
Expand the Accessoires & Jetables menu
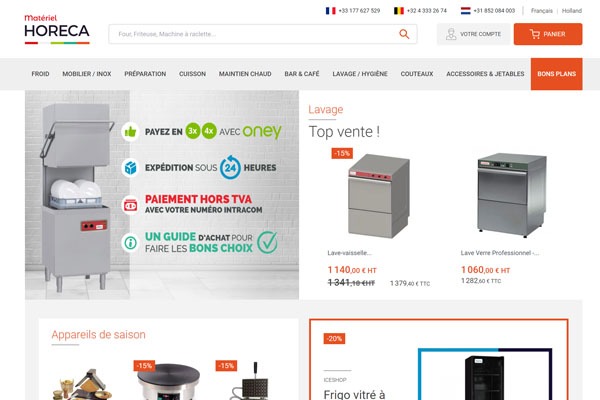(485, 74)
